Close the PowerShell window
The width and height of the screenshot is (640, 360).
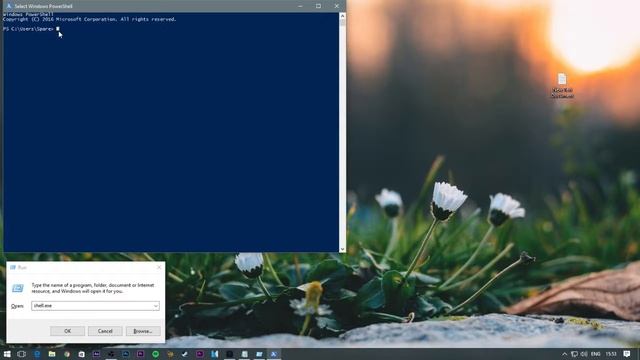pyautogui.click(x=337, y=6)
